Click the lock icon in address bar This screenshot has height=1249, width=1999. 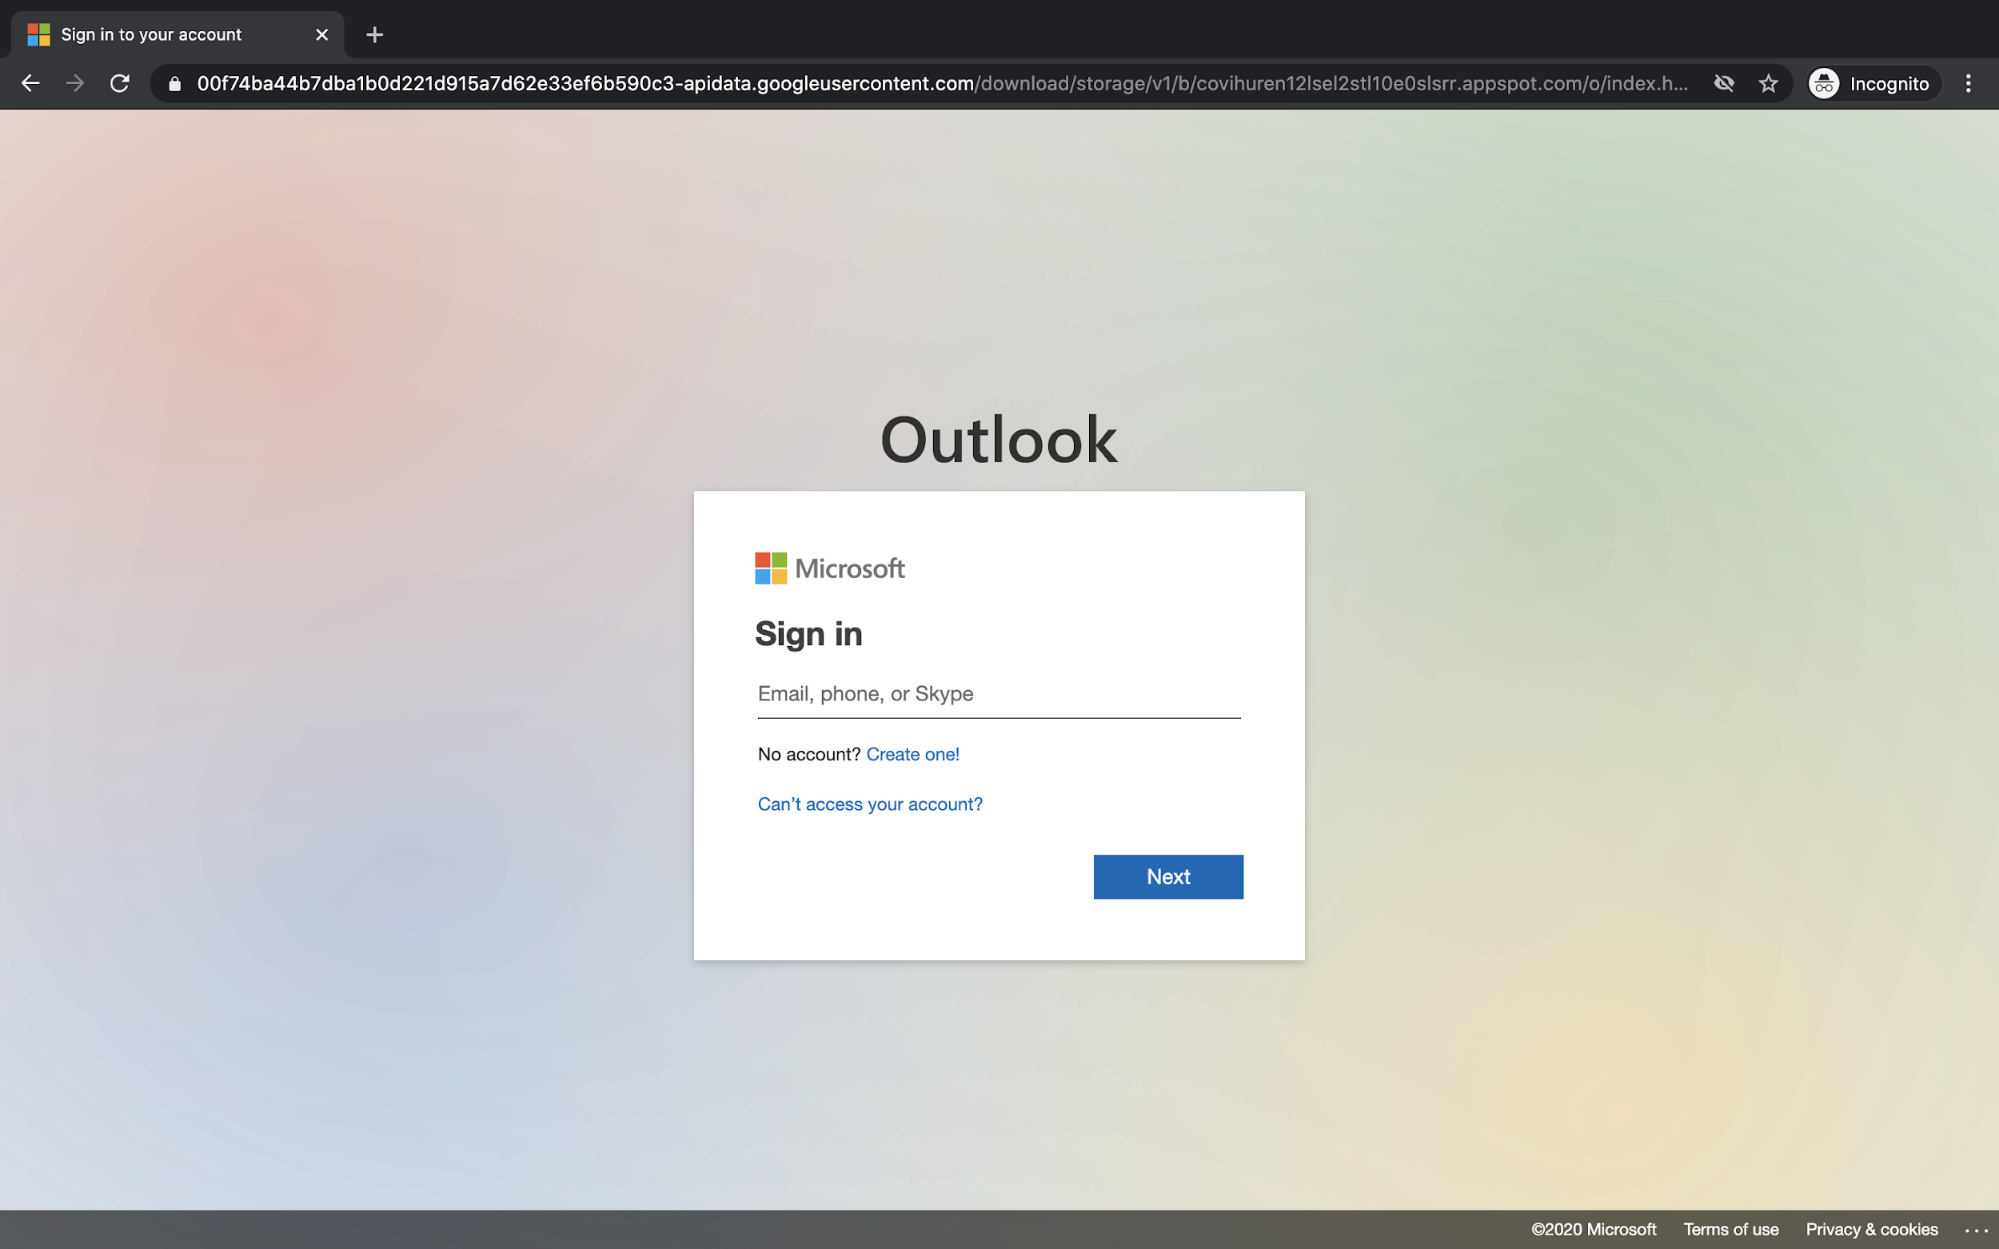coord(175,84)
